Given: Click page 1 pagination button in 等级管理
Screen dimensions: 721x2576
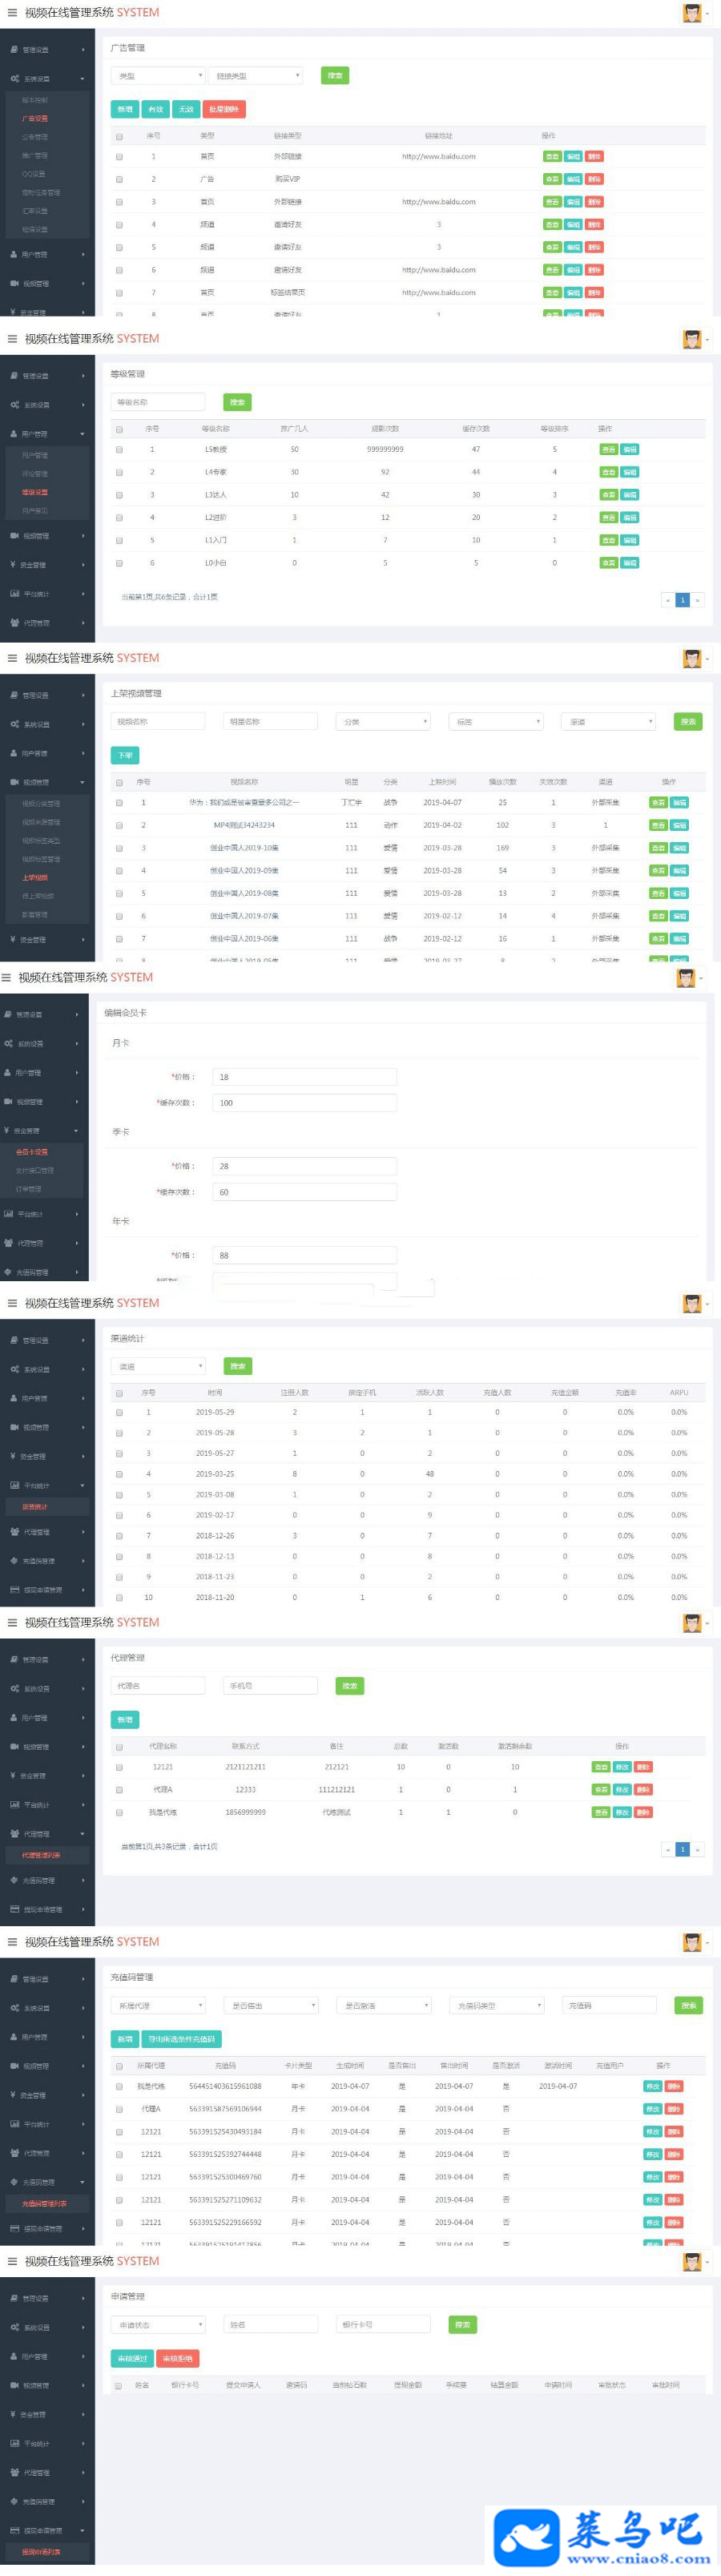Looking at the screenshot, I should (x=683, y=600).
